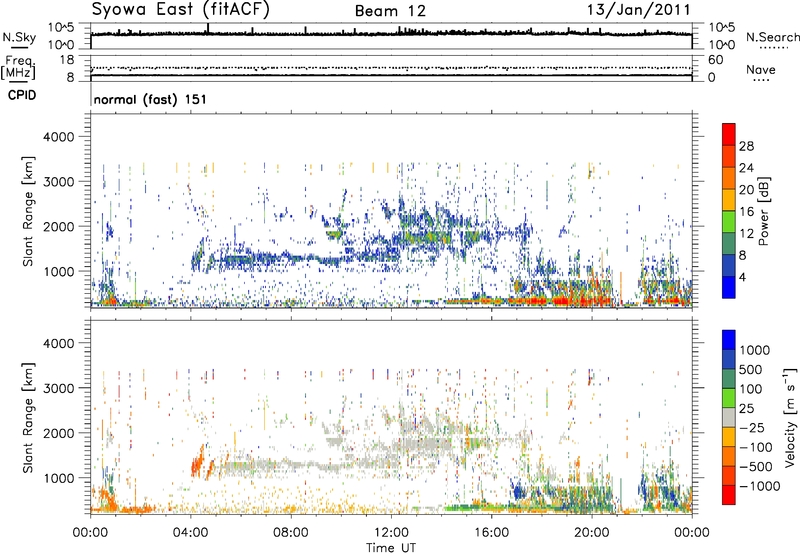Select the 'Freq. [MHz]' axis label

(x=18, y=68)
